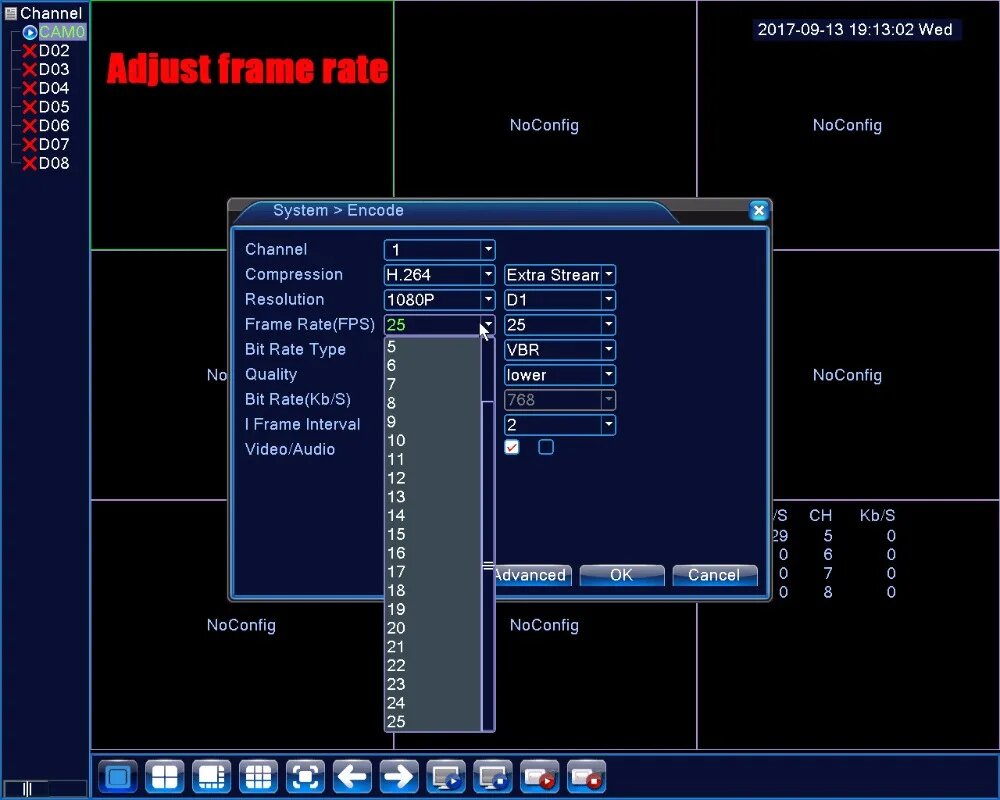Open the Channel dropdown showing 1
The height and width of the screenshot is (800, 1000).
(439, 249)
